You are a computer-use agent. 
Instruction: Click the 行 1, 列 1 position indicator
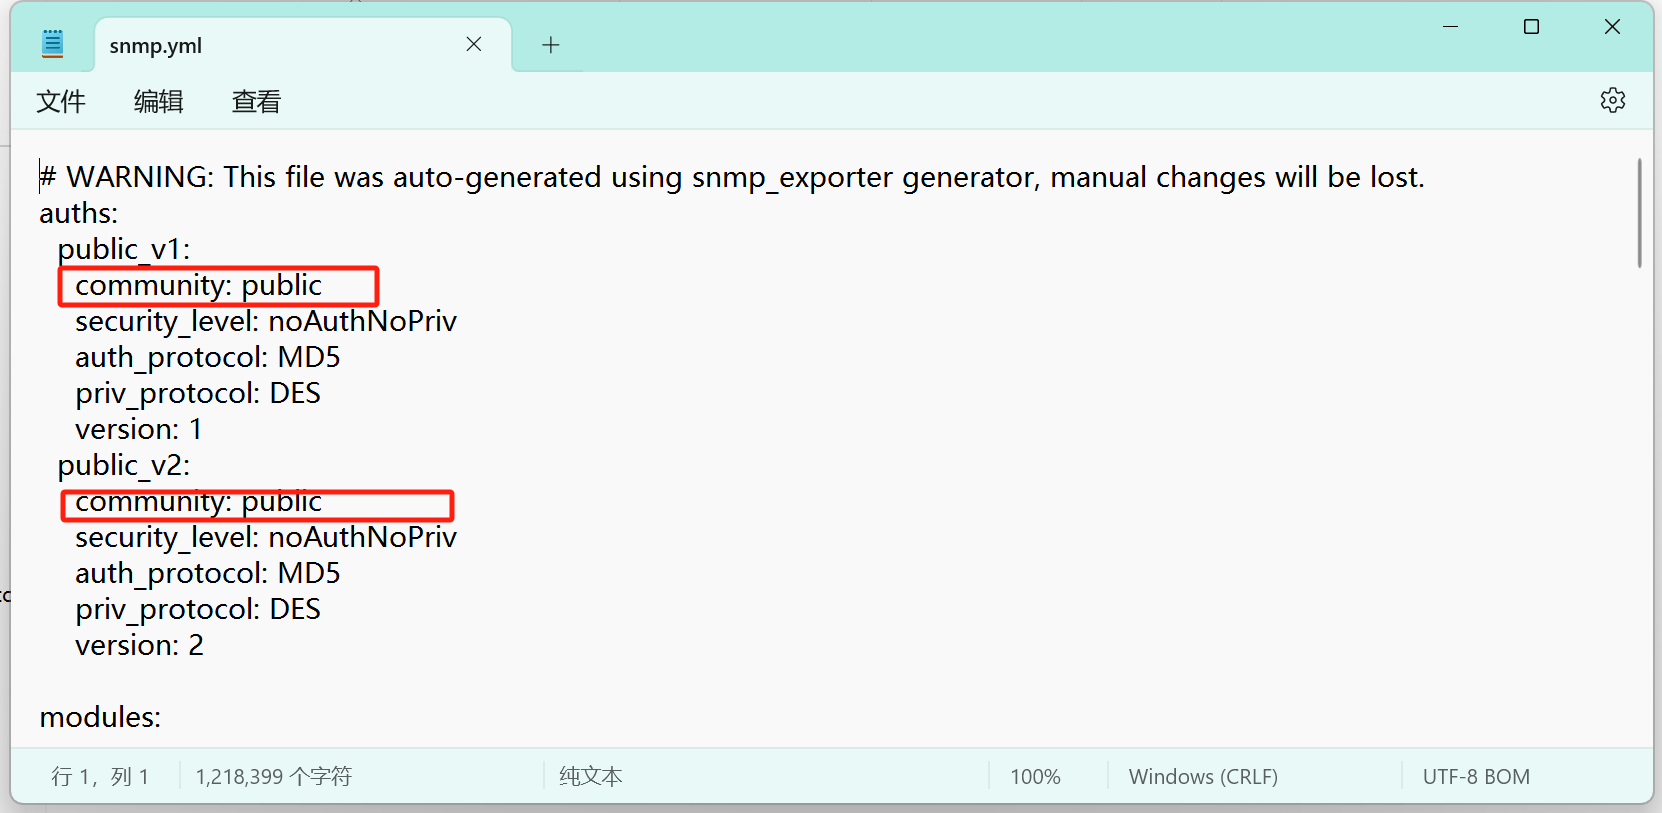click(x=100, y=777)
